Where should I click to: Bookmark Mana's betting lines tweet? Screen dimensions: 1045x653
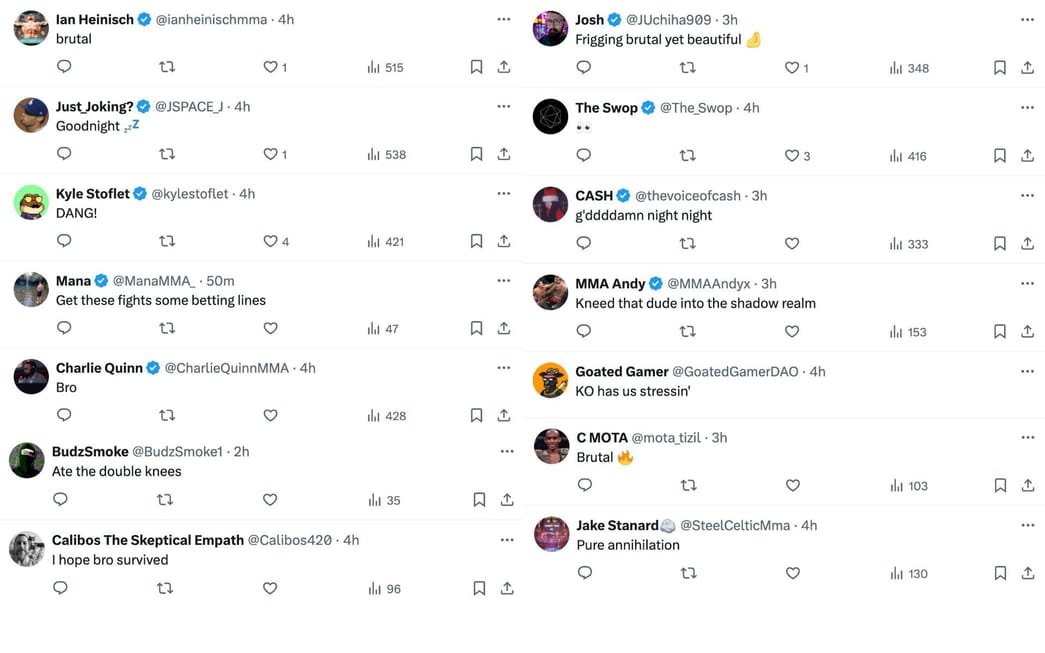click(x=476, y=328)
